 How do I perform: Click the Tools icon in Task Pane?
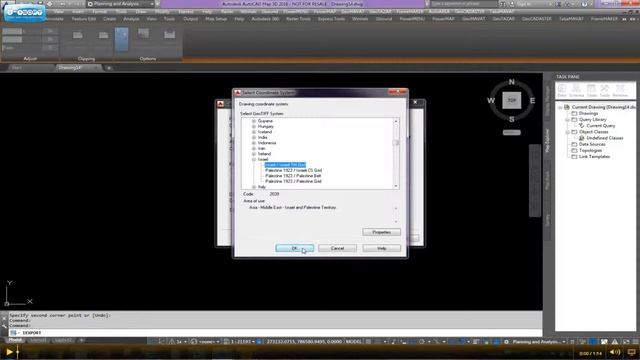[604, 91]
